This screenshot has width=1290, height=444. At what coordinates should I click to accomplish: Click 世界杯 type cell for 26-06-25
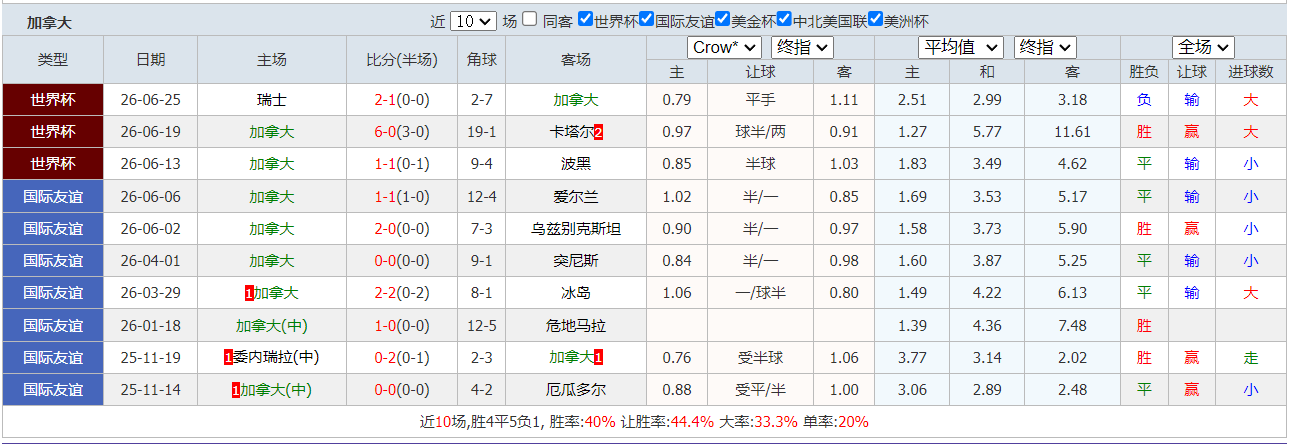click(x=53, y=100)
